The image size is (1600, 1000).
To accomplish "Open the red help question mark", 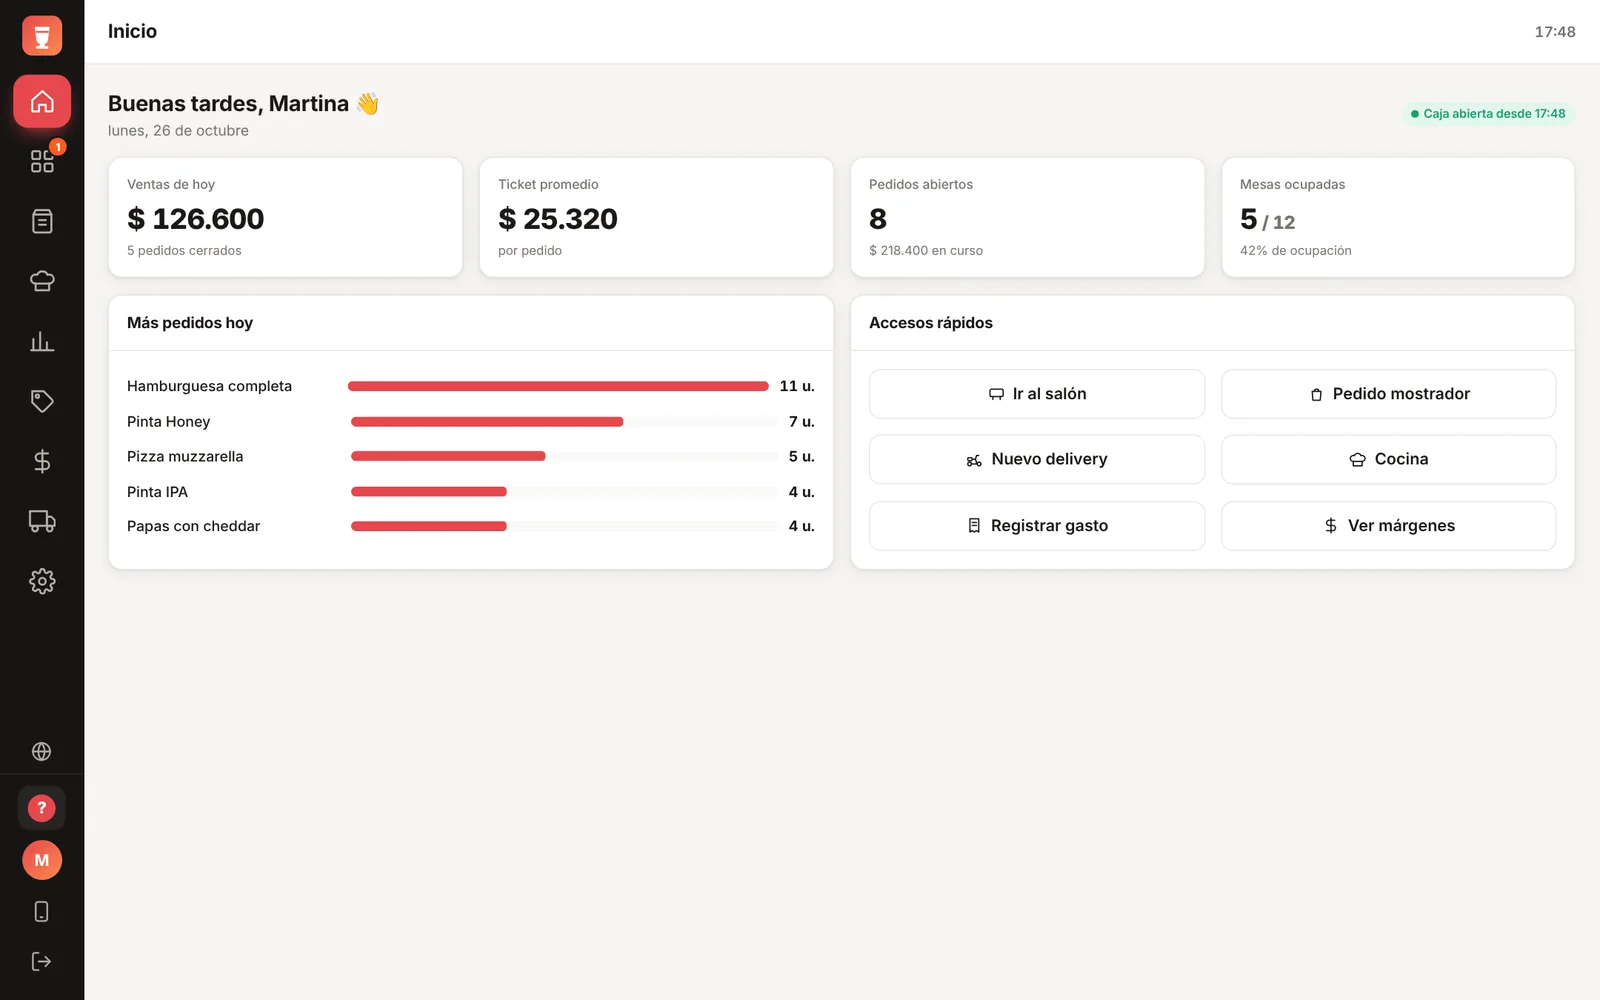I will pyautogui.click(x=42, y=808).
